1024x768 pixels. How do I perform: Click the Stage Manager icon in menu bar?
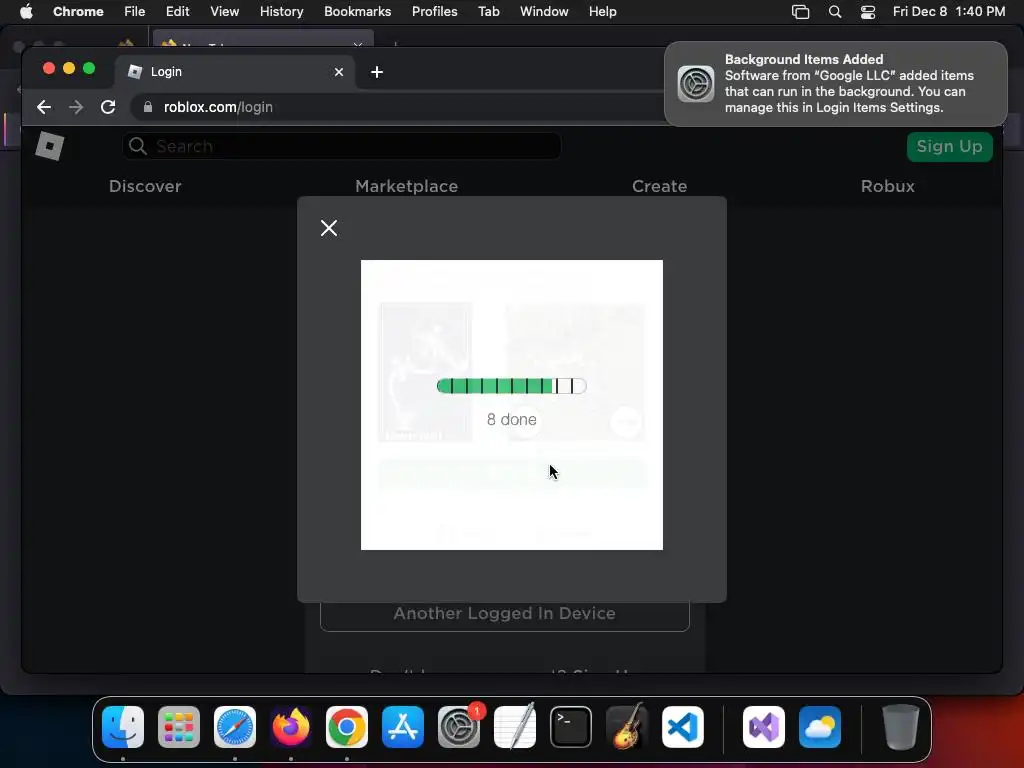point(800,12)
